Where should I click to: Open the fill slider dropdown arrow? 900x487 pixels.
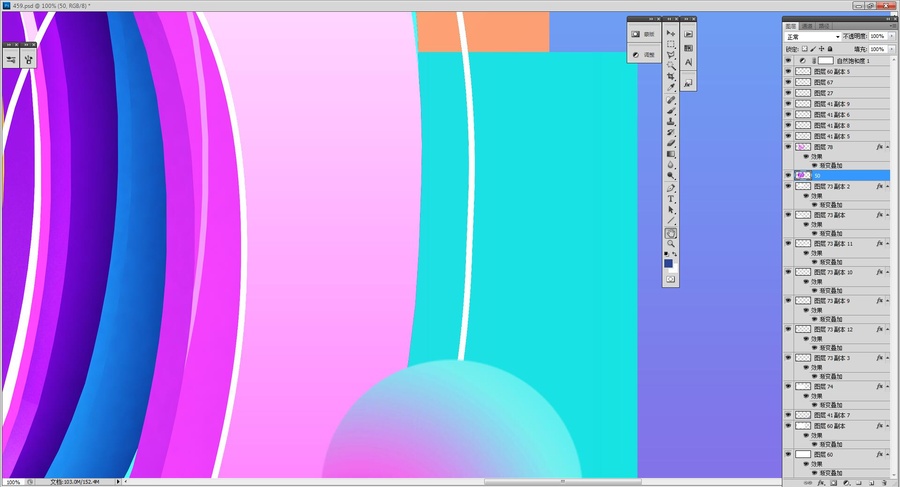click(891, 49)
